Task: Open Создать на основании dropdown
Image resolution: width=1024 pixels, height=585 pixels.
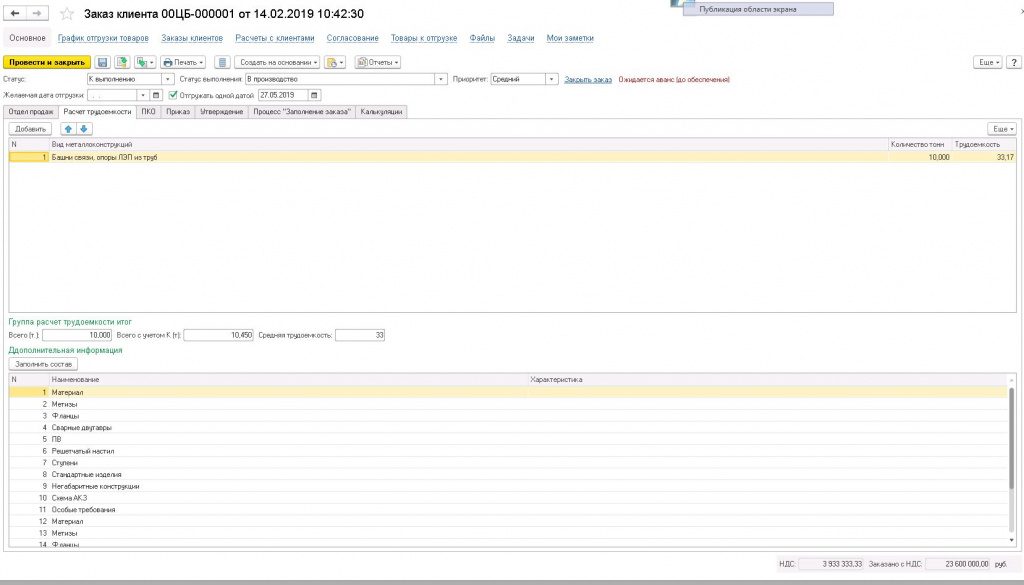Action: [277, 63]
